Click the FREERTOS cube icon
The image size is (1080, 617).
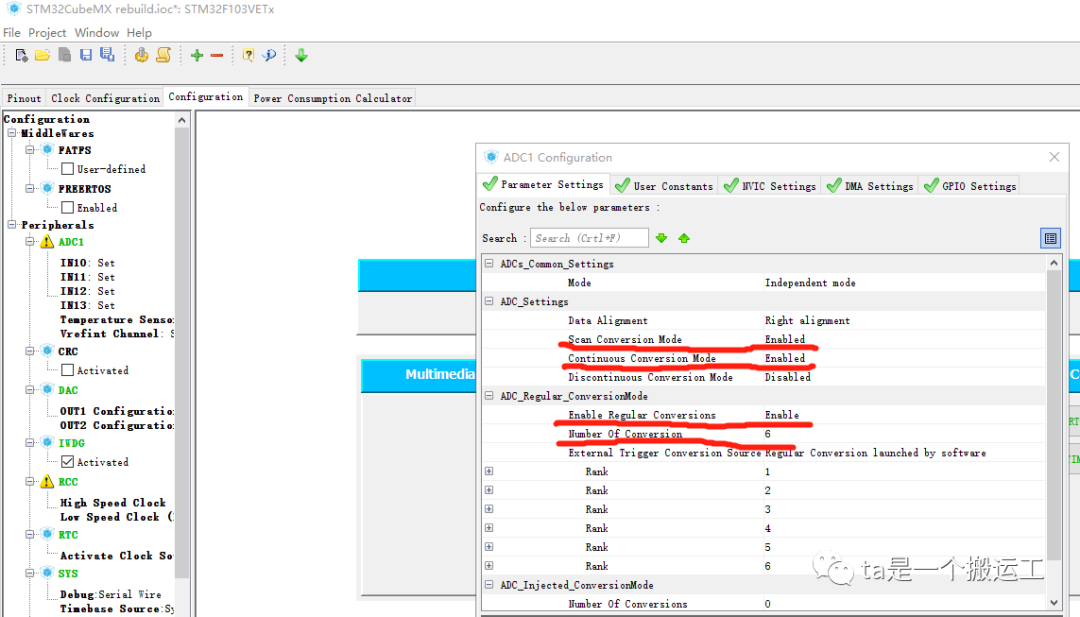[48, 188]
